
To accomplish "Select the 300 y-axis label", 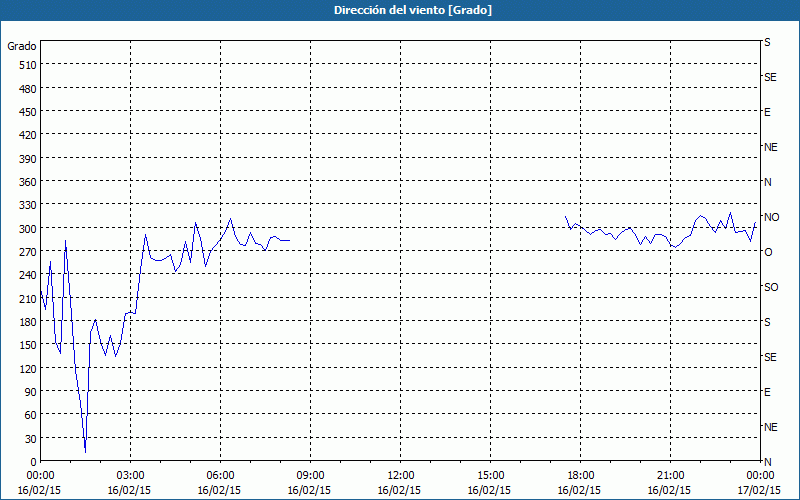I will point(28,229).
